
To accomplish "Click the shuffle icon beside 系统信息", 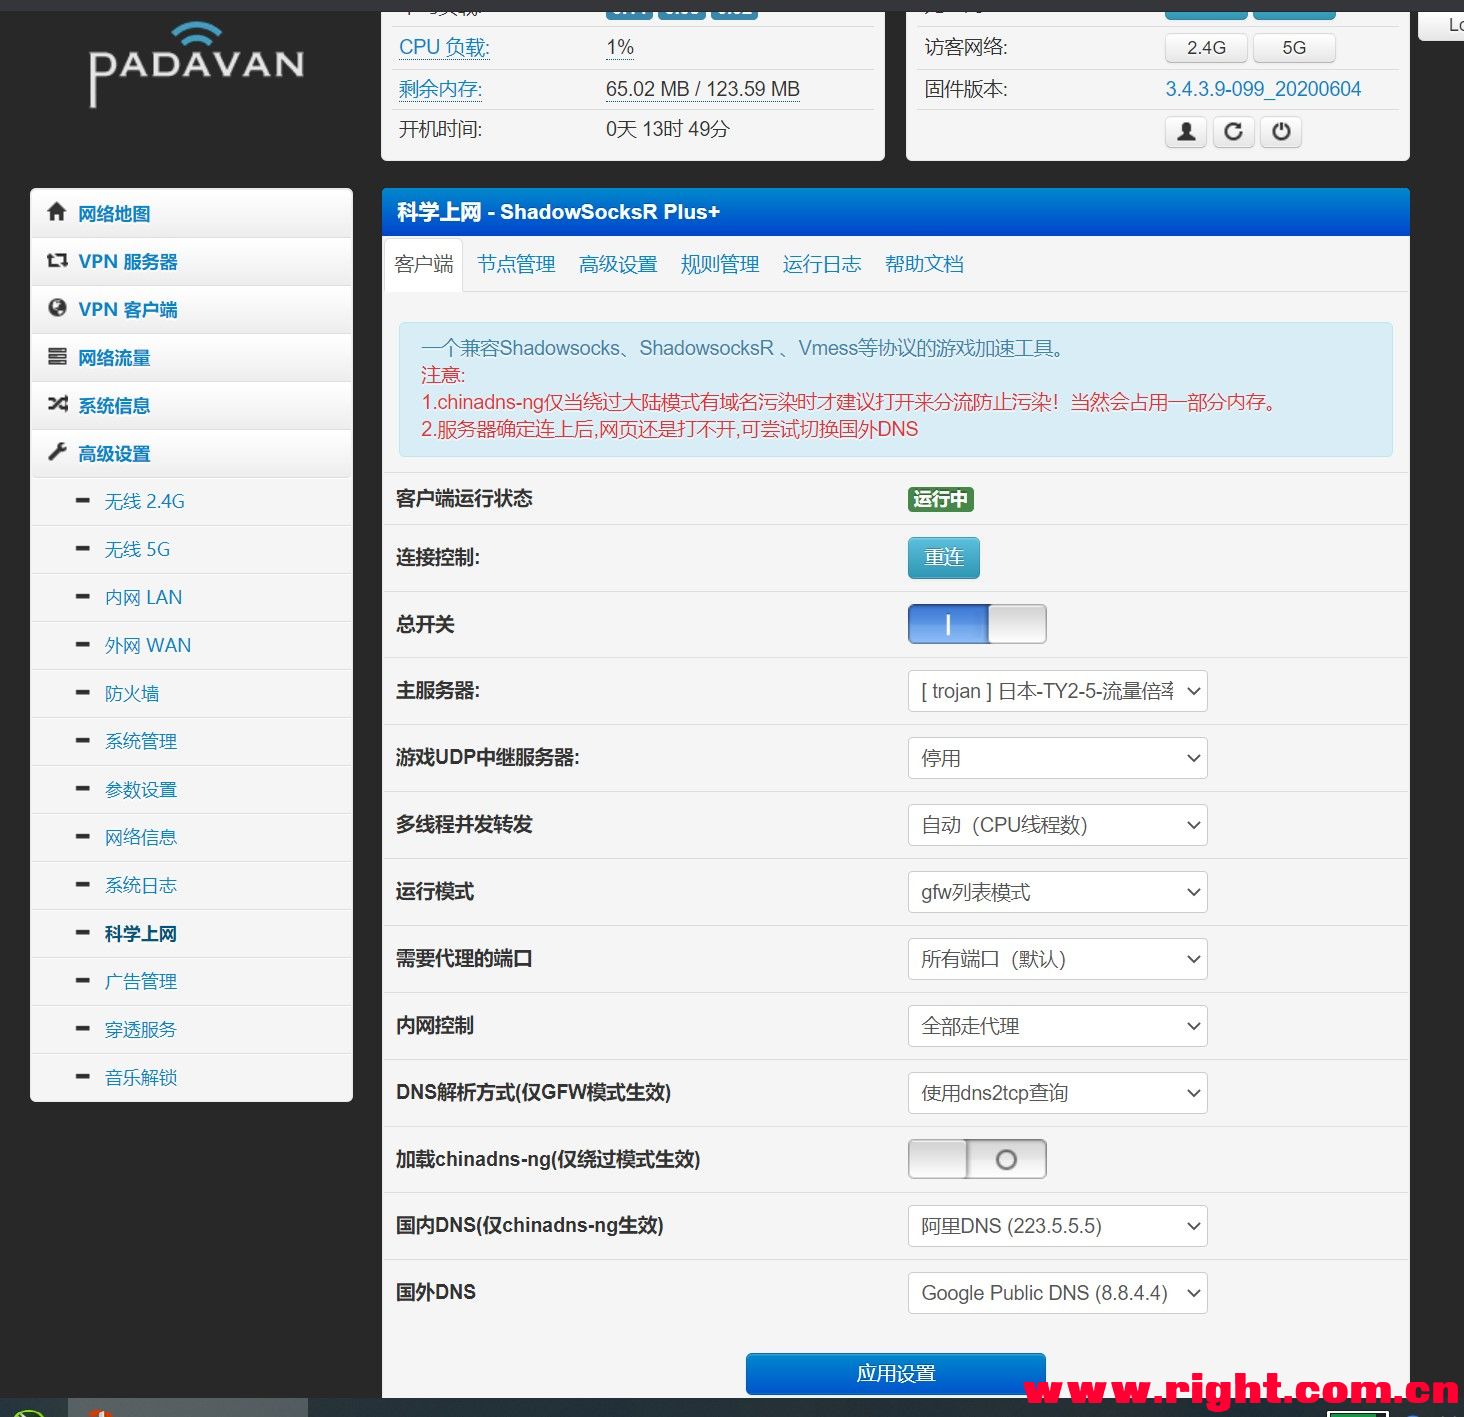I will coord(57,404).
